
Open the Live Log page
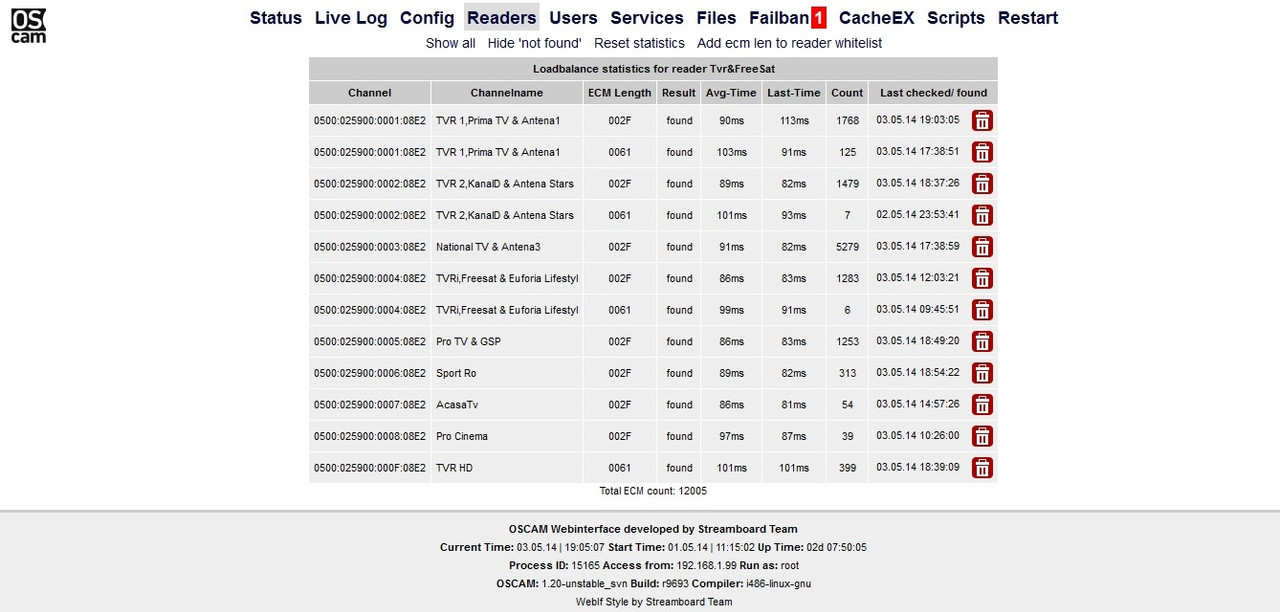[x=351, y=17]
